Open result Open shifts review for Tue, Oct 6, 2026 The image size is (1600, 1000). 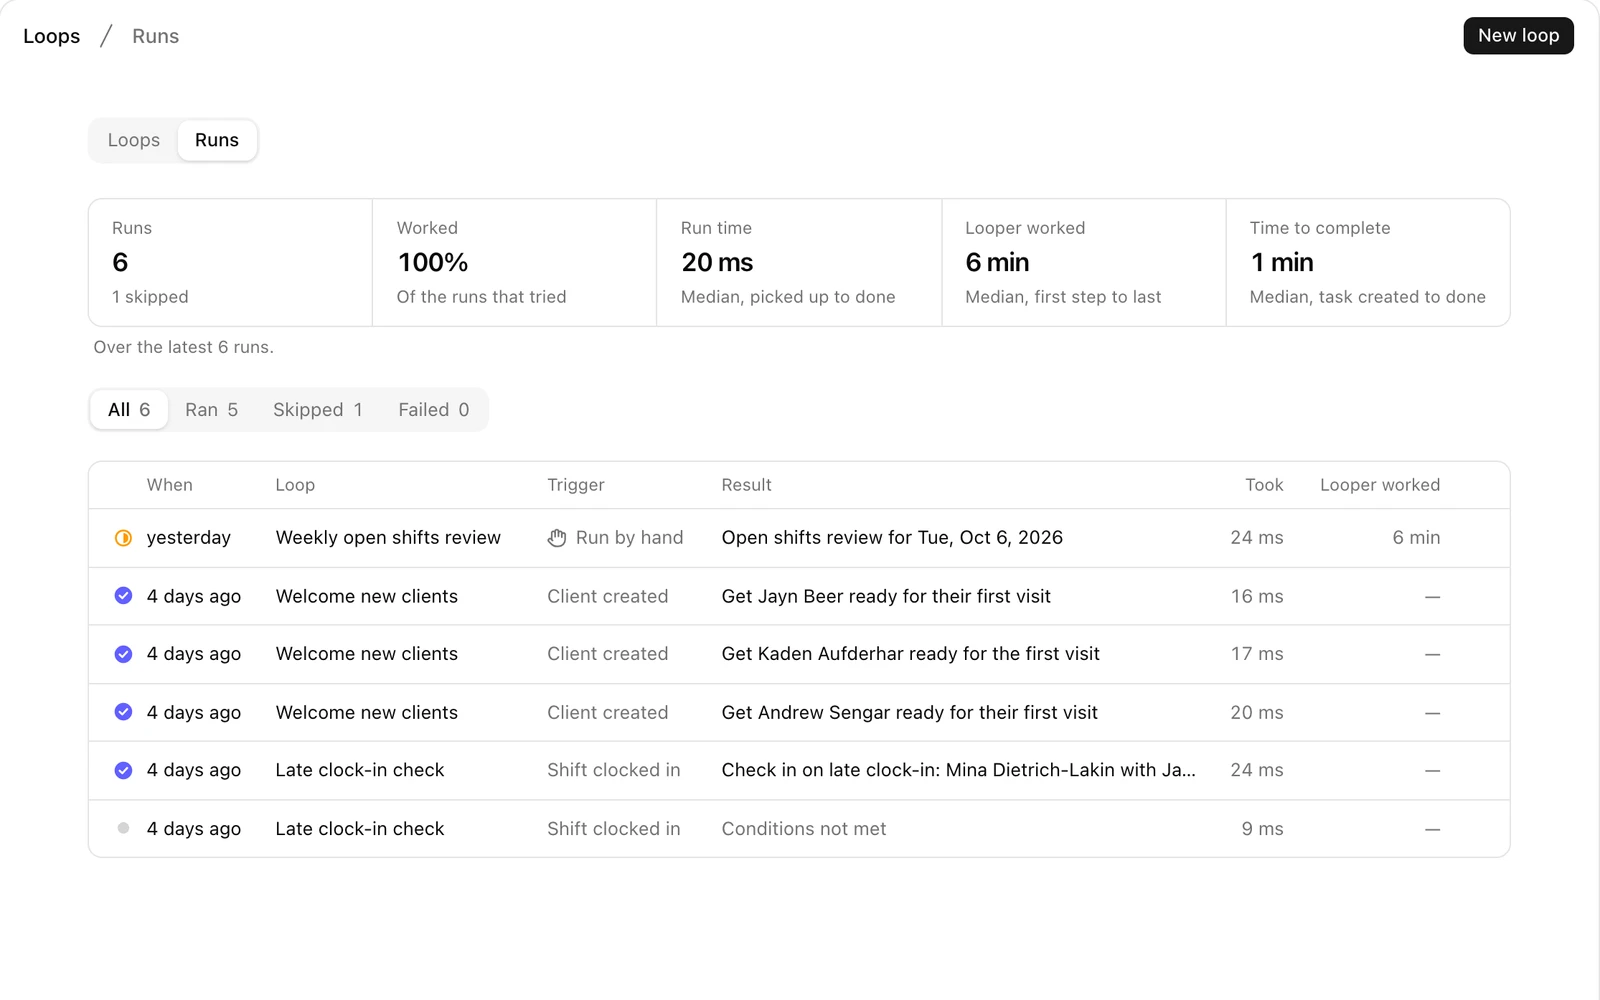[892, 538]
